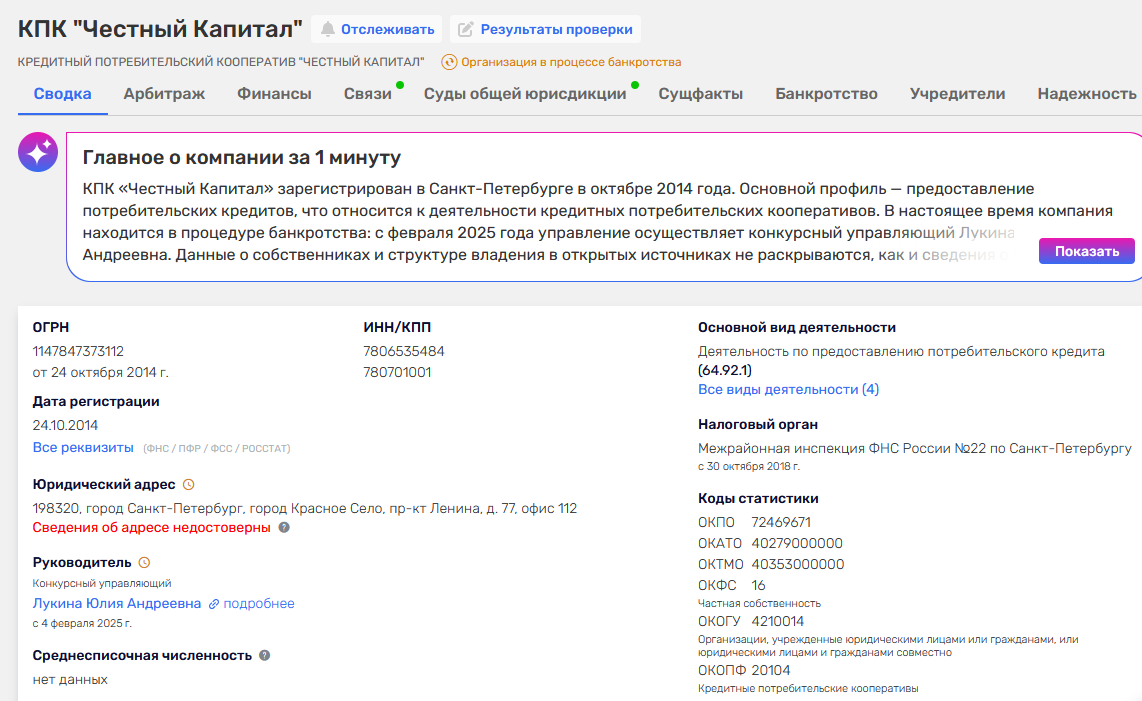Click the ОКОПФ code 20104
Screen dimensions: 1142x701
tap(771, 670)
